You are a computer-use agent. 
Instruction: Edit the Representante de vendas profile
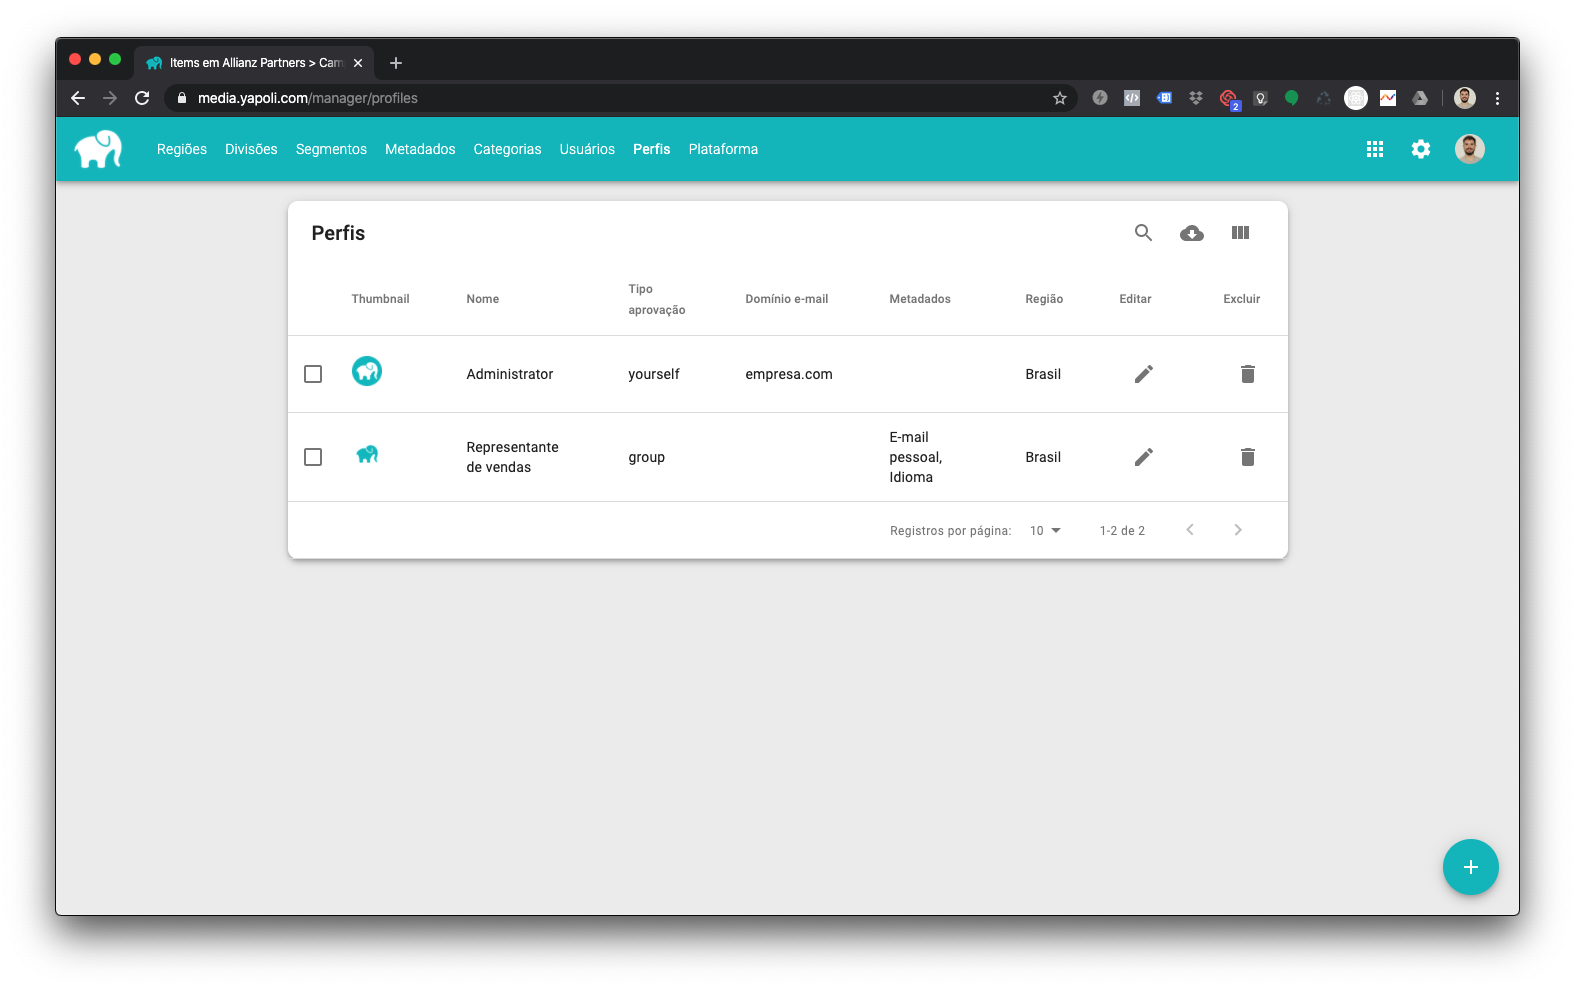1144,457
